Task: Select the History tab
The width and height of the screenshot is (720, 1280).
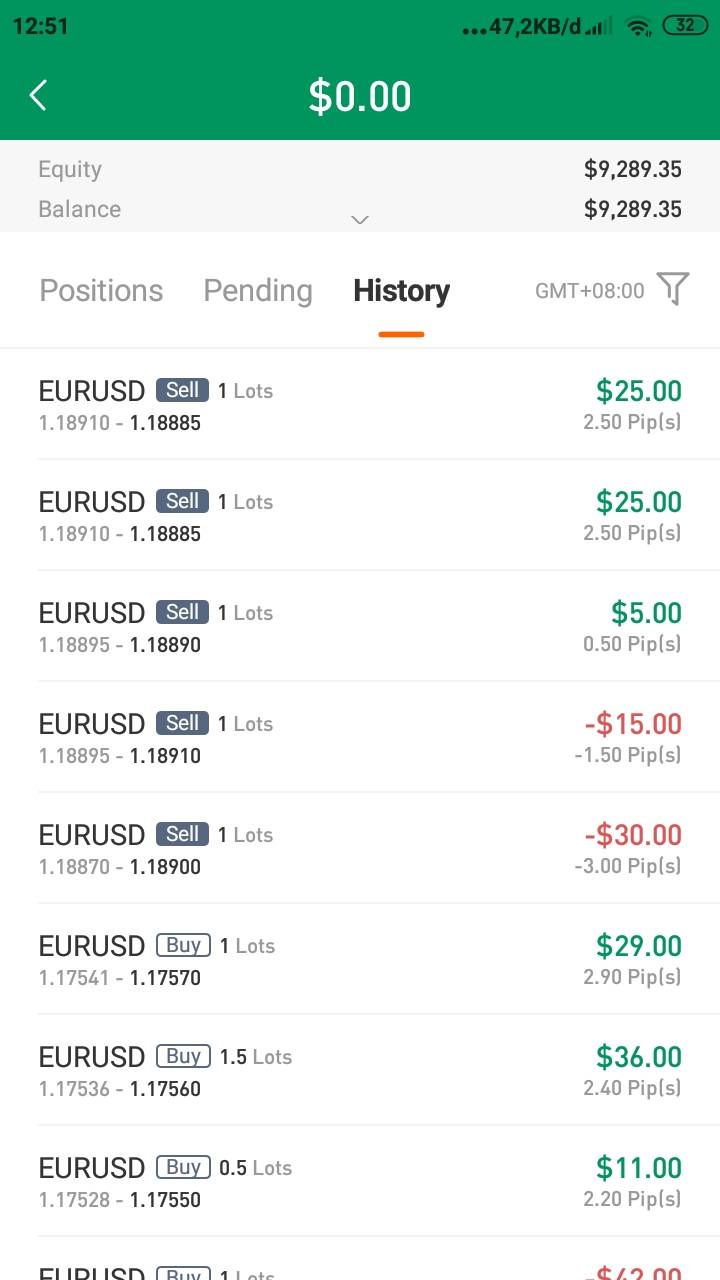Action: point(401,291)
